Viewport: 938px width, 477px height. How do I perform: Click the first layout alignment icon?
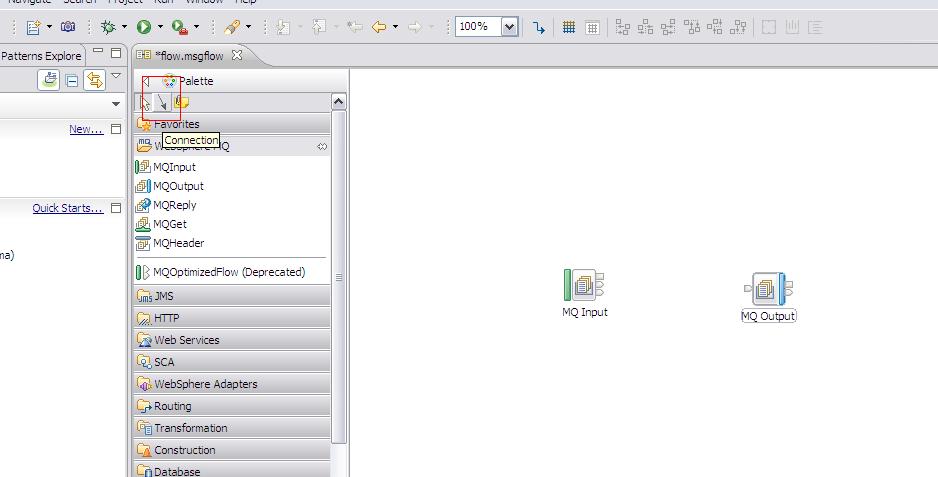(x=623, y=27)
